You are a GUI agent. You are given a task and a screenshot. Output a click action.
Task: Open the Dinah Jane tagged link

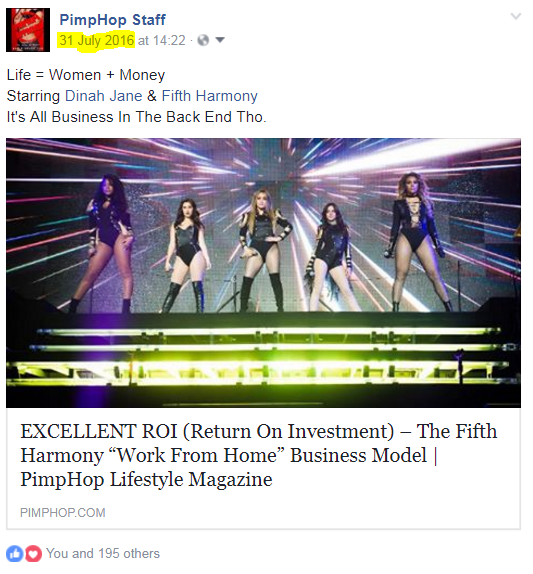coord(104,96)
